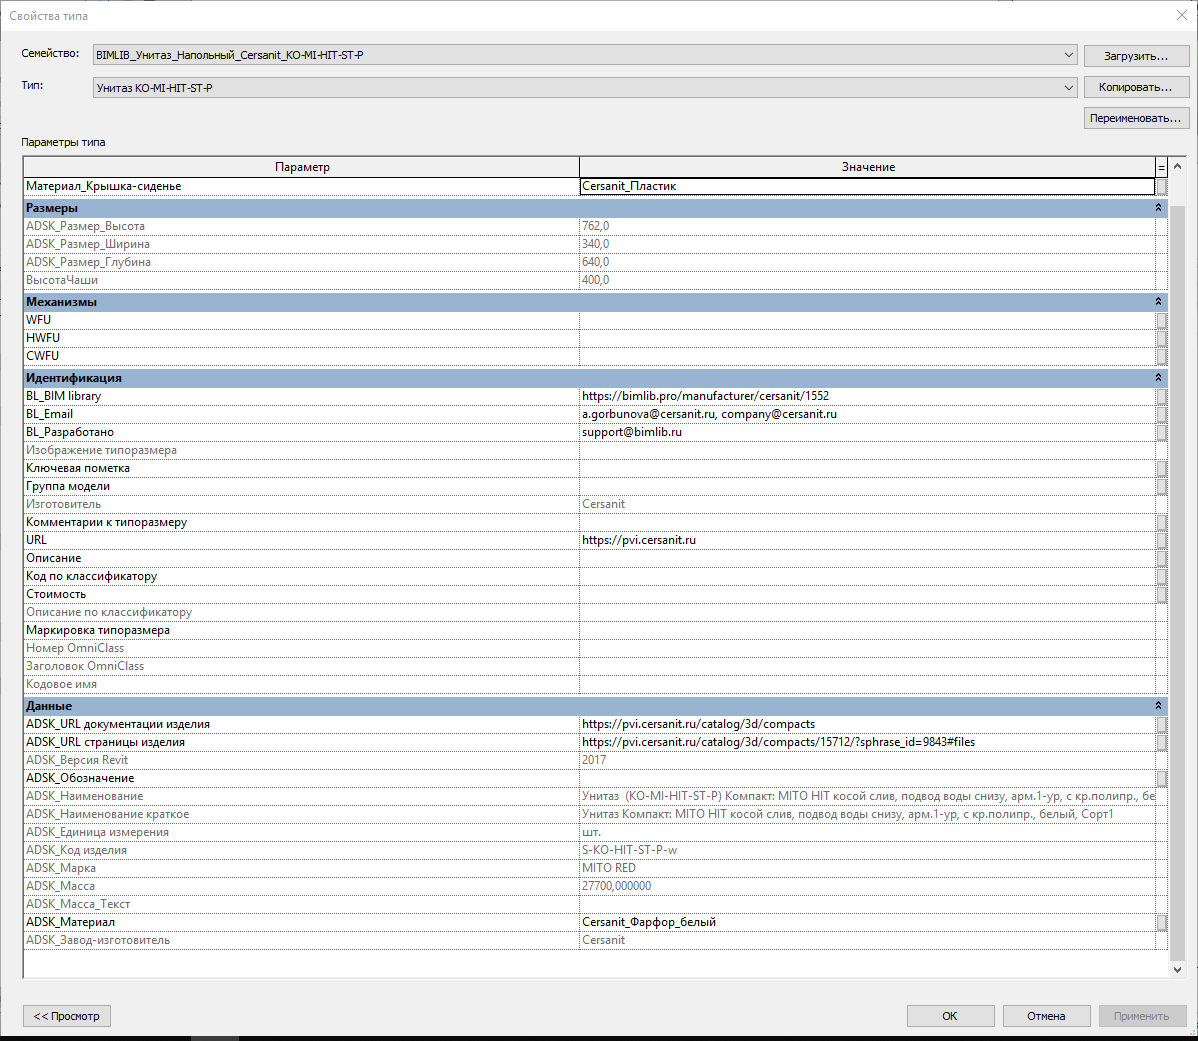
Task: Click the Отмена cancel button
Action: (1046, 1016)
